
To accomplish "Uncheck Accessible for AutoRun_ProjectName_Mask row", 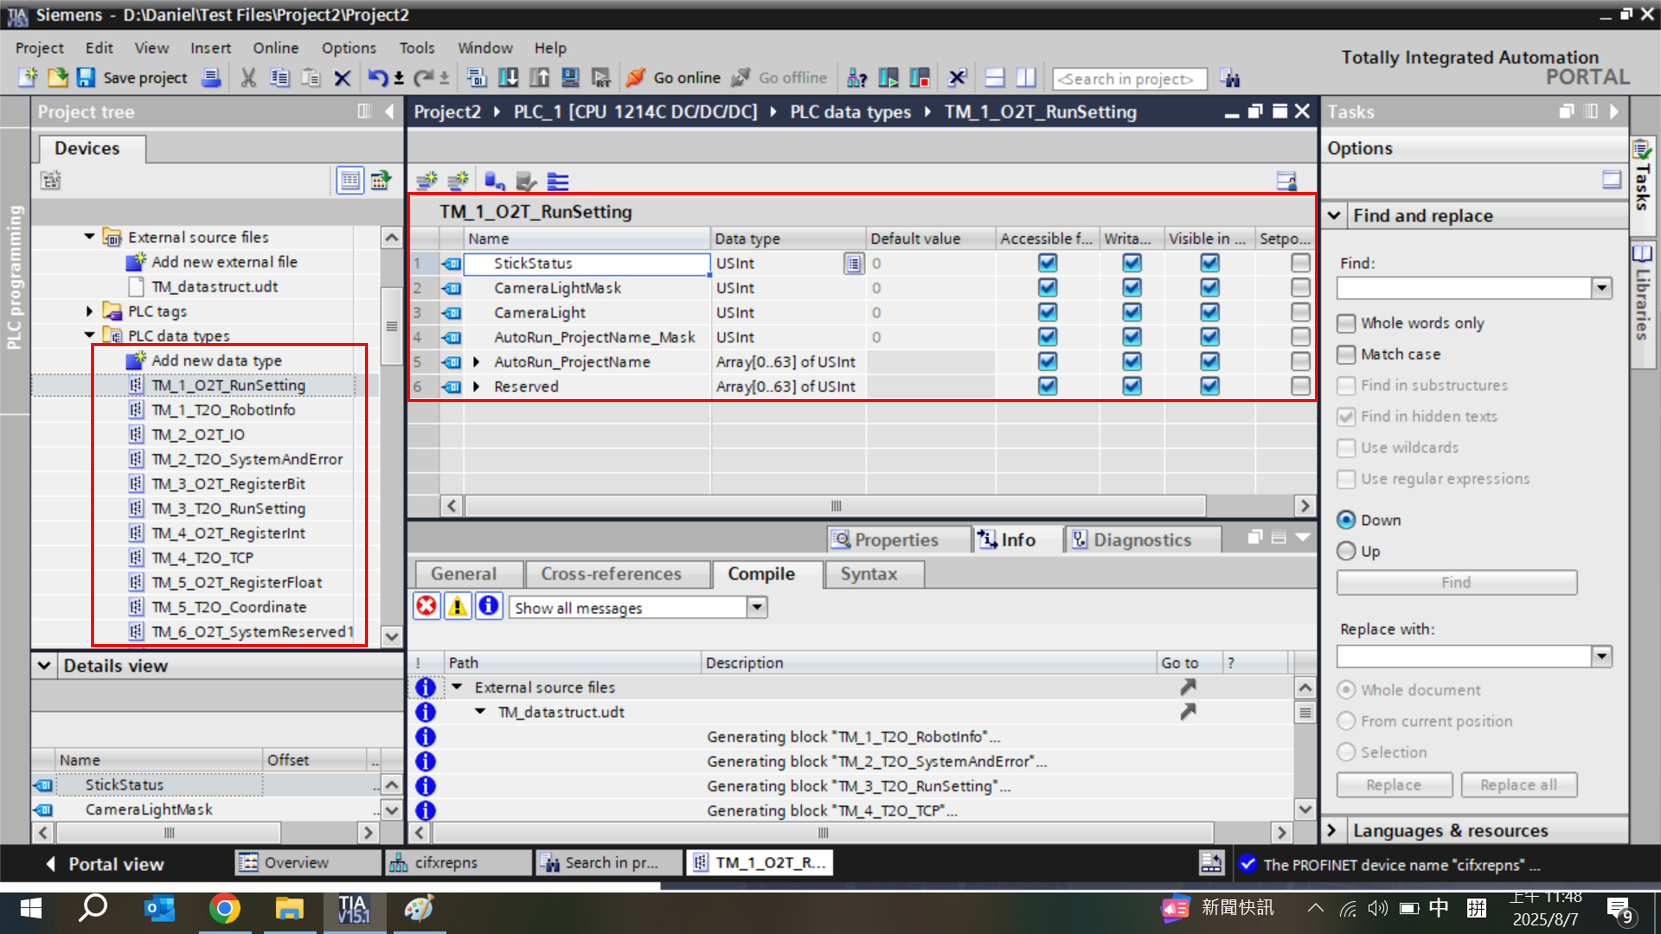I will tap(1047, 337).
